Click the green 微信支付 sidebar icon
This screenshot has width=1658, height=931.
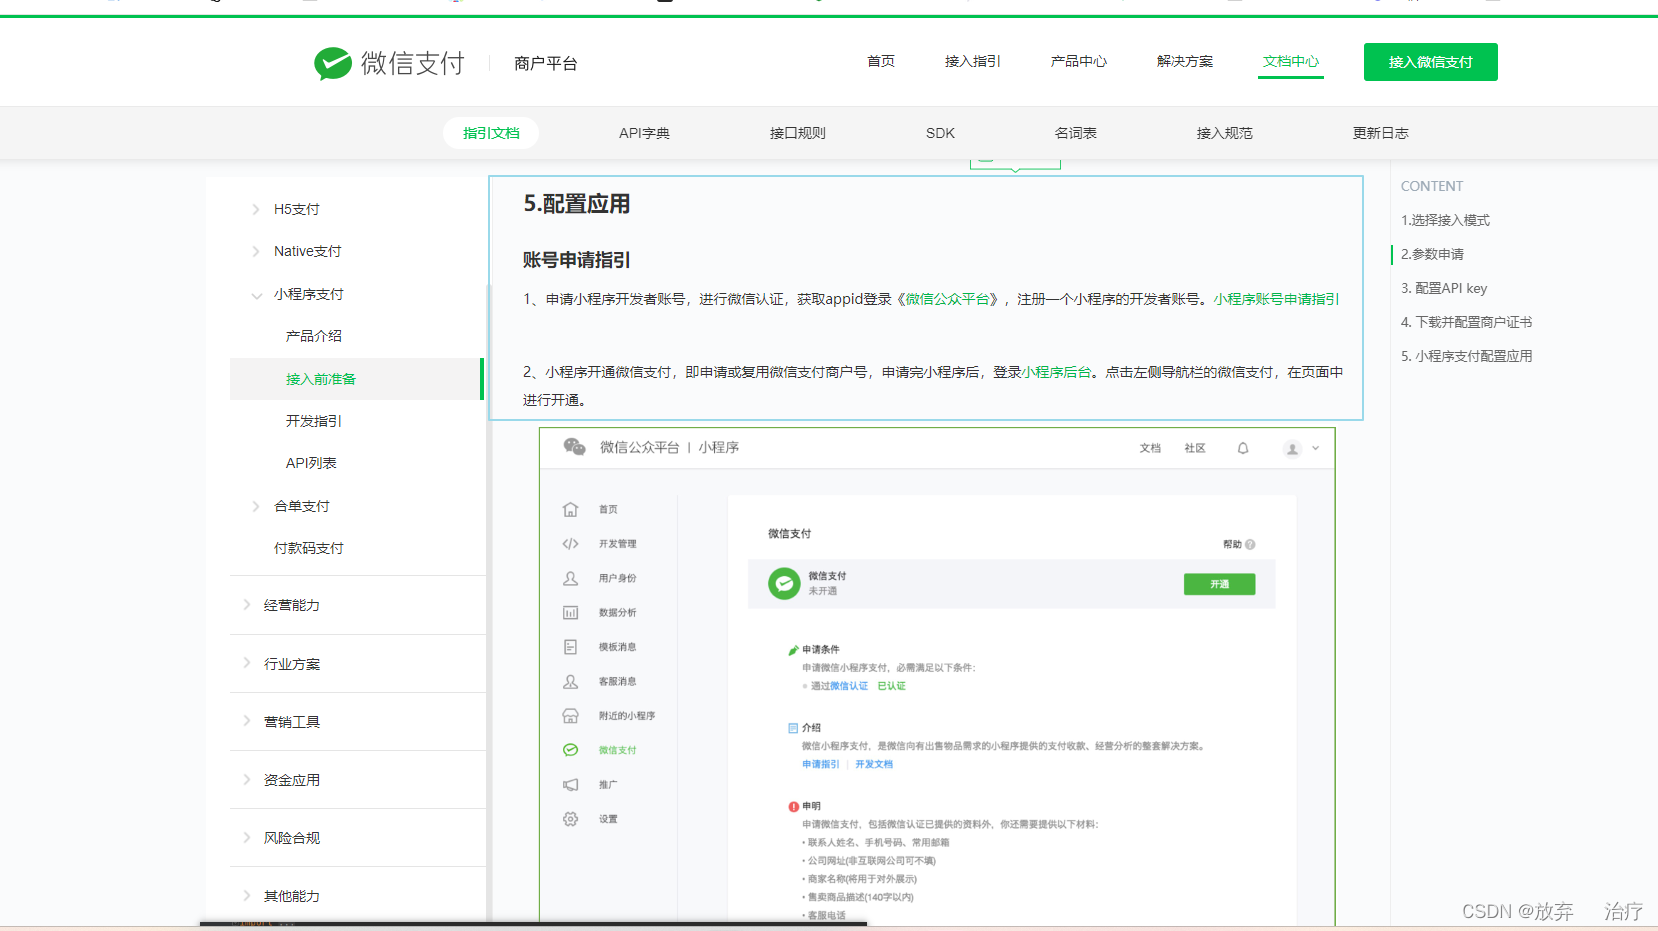tap(570, 750)
